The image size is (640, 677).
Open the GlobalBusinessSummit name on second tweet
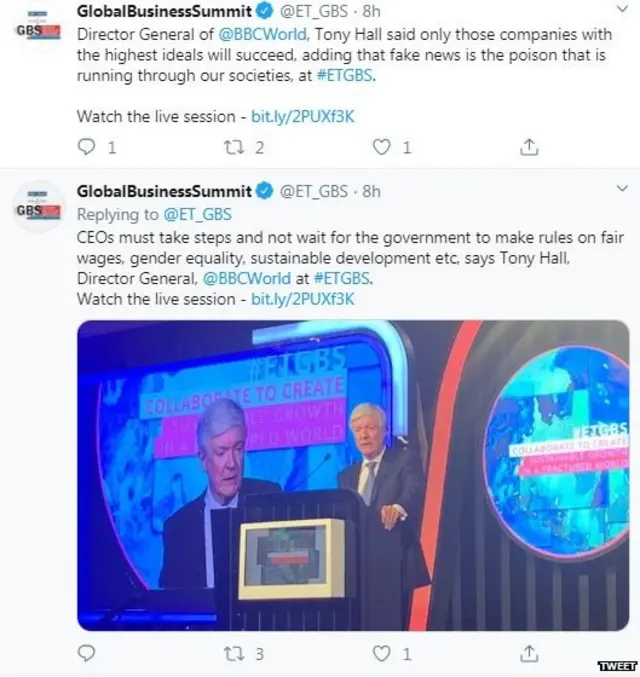point(164,191)
